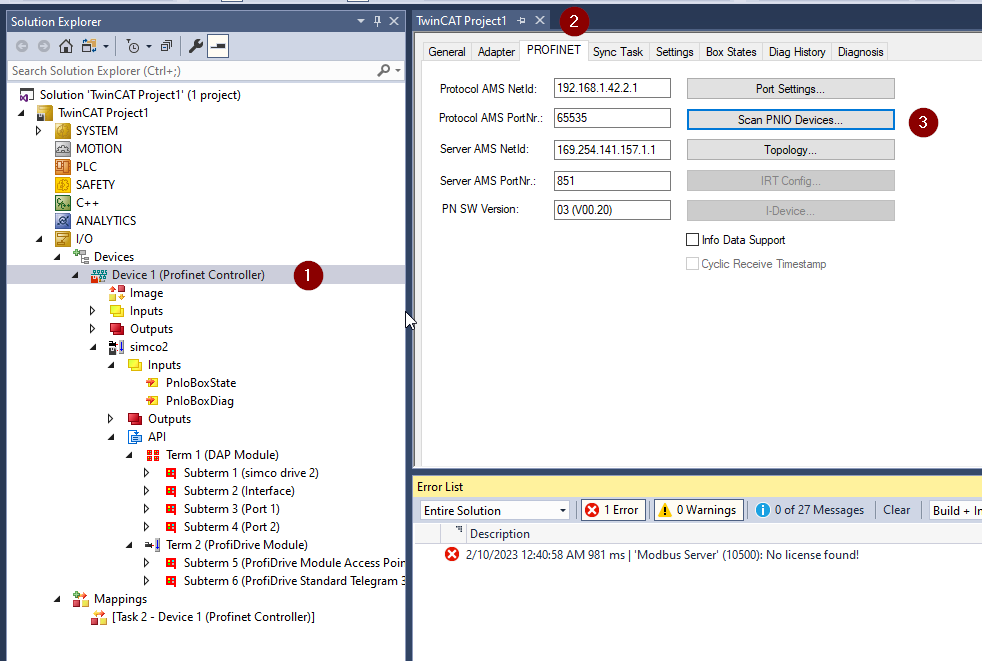Click the Port Settings... button
The image size is (982, 661).
(x=790, y=89)
